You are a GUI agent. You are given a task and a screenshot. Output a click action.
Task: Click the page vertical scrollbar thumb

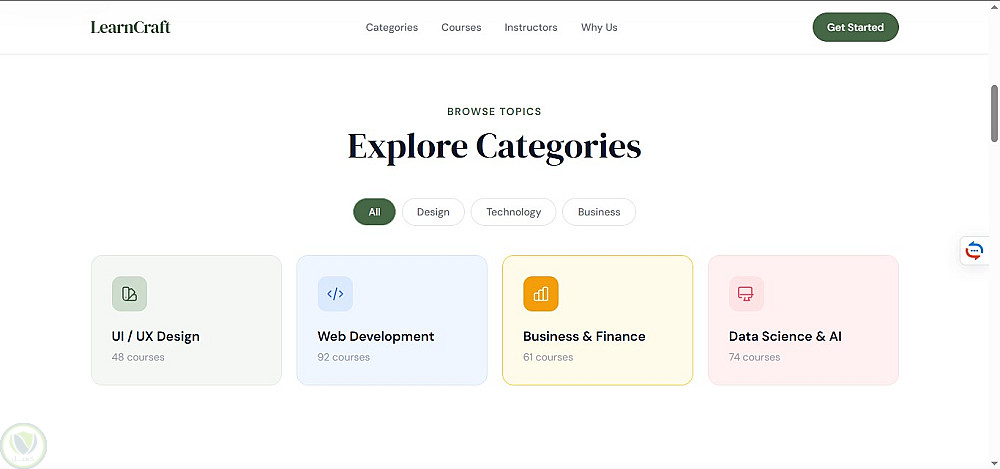pyautogui.click(x=994, y=113)
